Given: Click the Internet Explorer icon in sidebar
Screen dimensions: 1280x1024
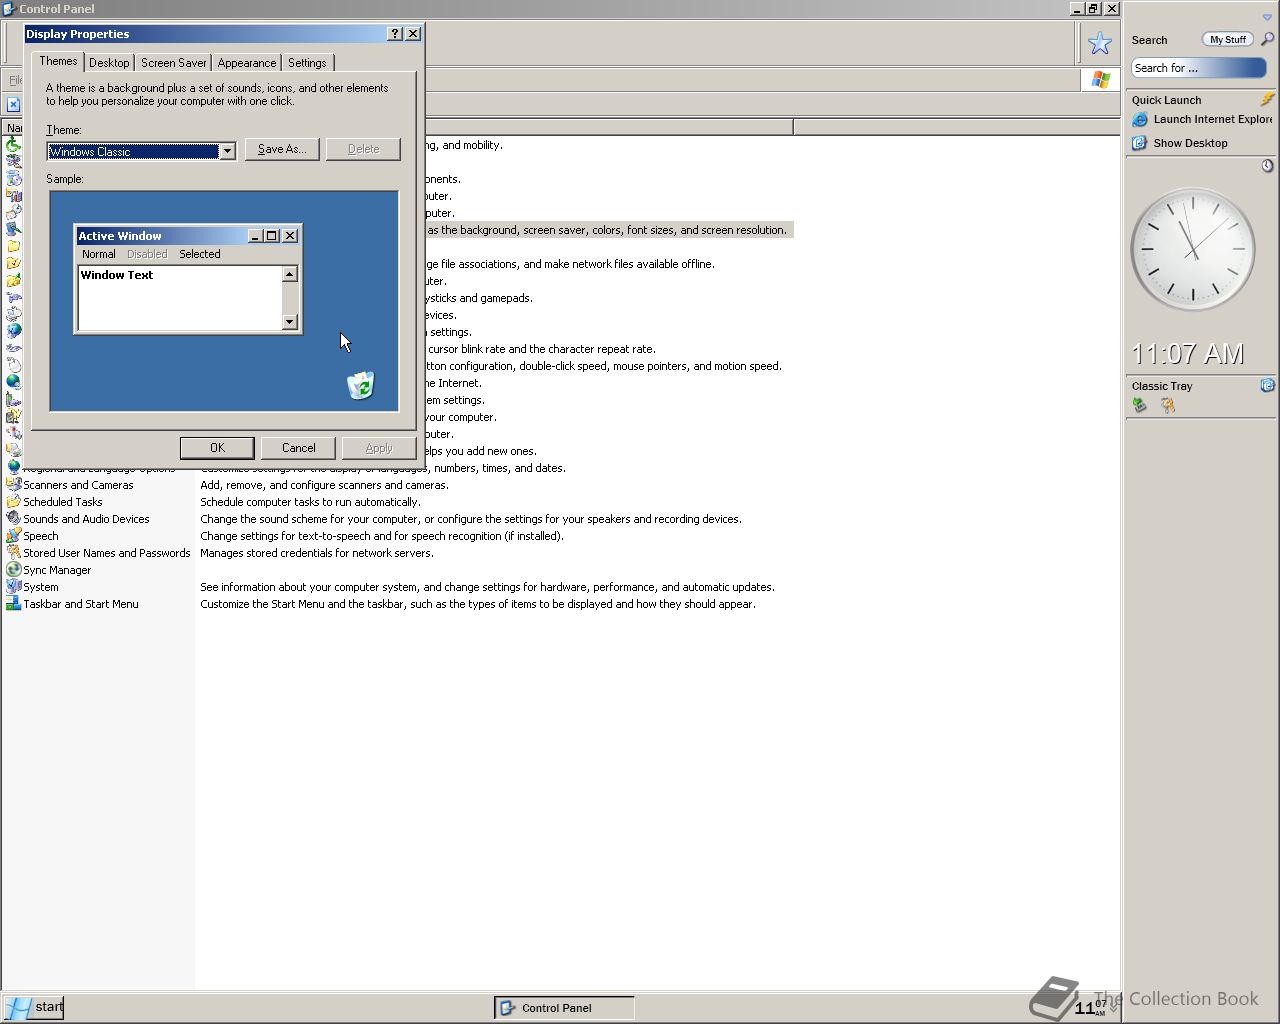Looking at the screenshot, I should click(x=1139, y=119).
